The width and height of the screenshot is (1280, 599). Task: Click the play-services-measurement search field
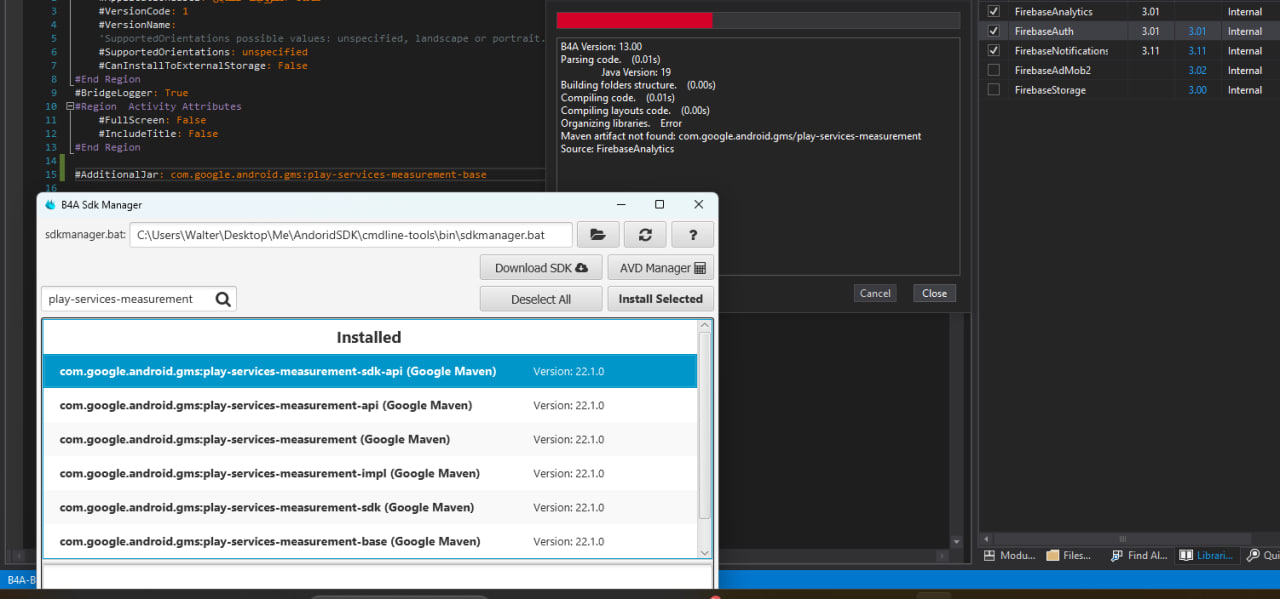pos(127,298)
